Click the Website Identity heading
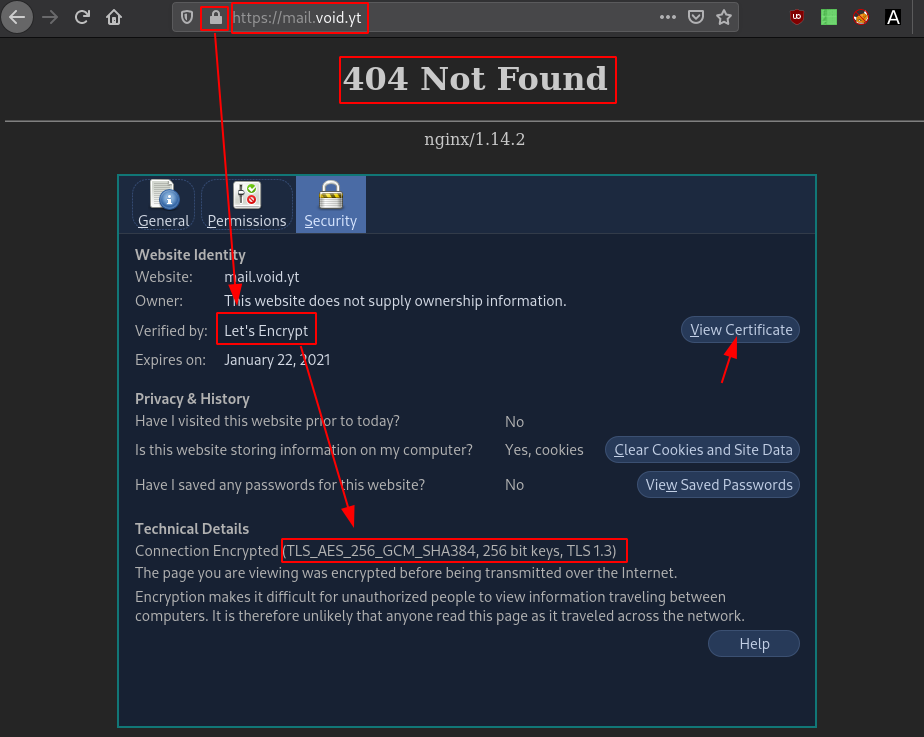Viewport: 924px width, 737px height. 190,255
